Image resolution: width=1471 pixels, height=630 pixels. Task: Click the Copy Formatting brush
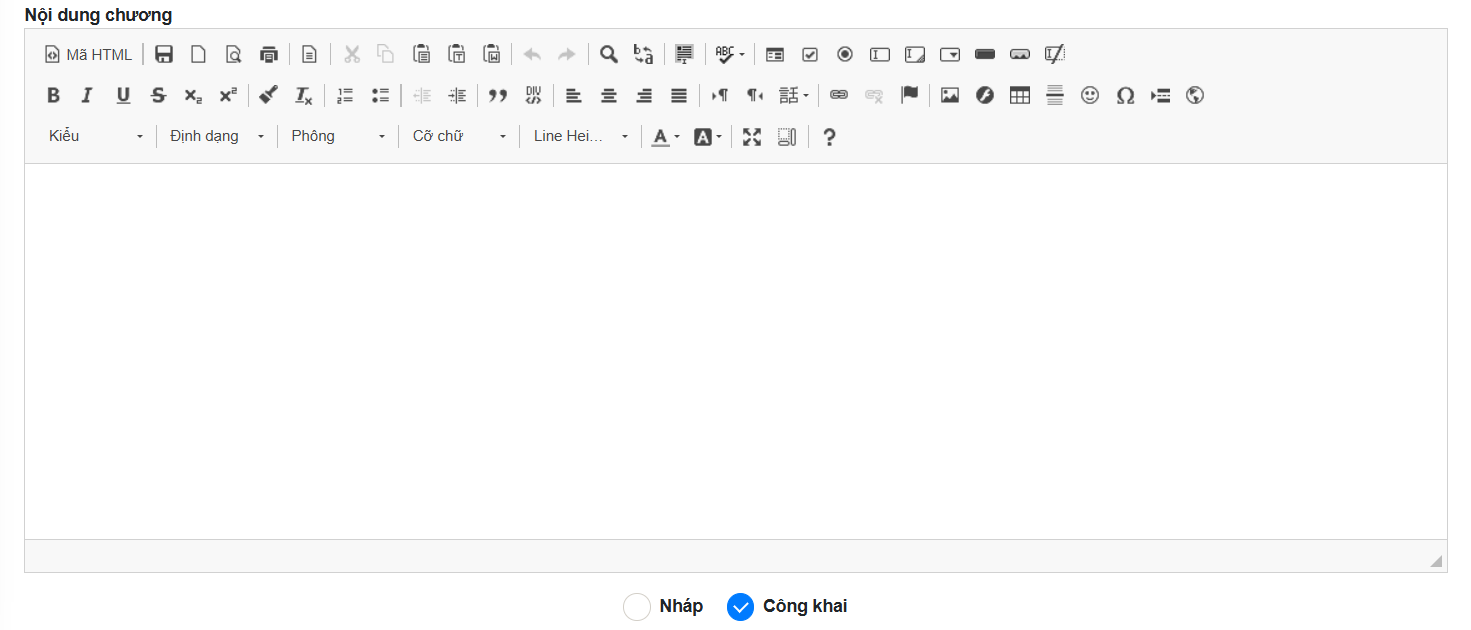[x=268, y=95]
